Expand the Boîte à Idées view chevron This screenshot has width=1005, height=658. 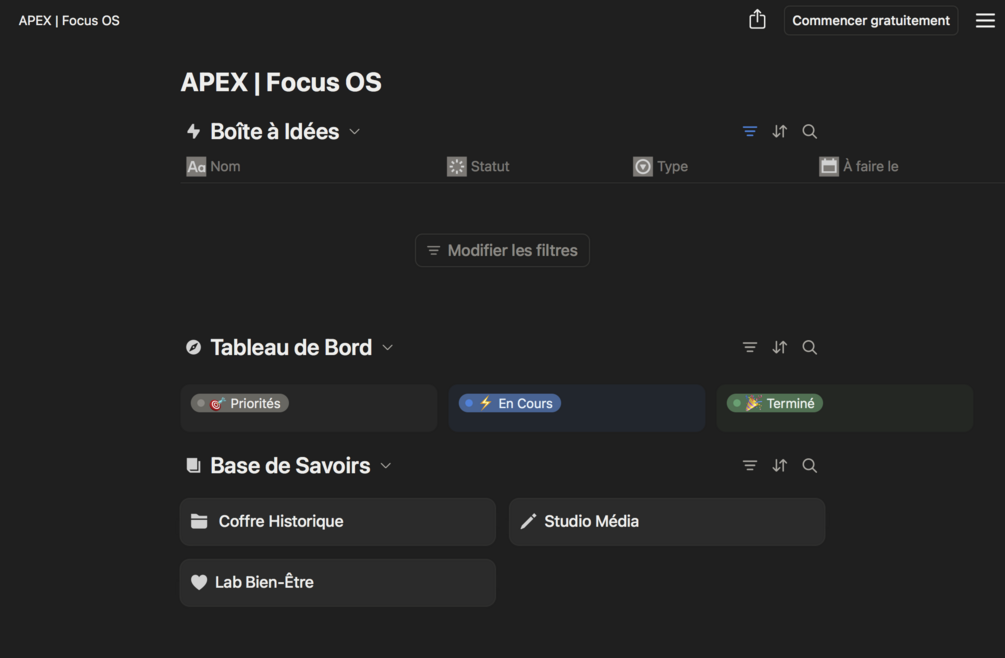click(354, 132)
